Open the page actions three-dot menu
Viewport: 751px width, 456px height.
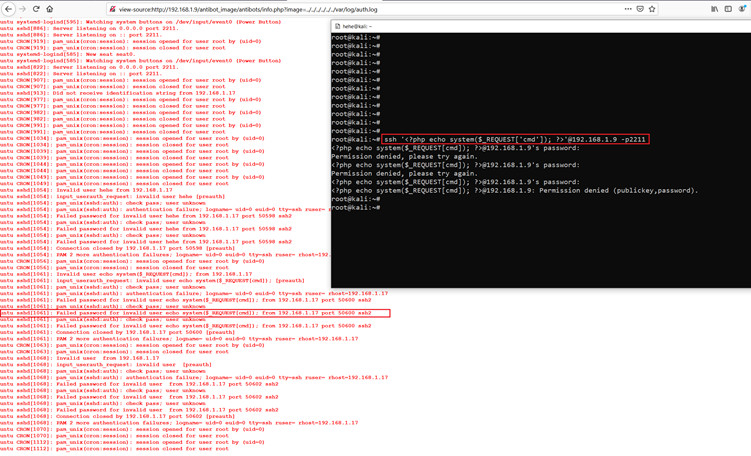[x=627, y=9]
